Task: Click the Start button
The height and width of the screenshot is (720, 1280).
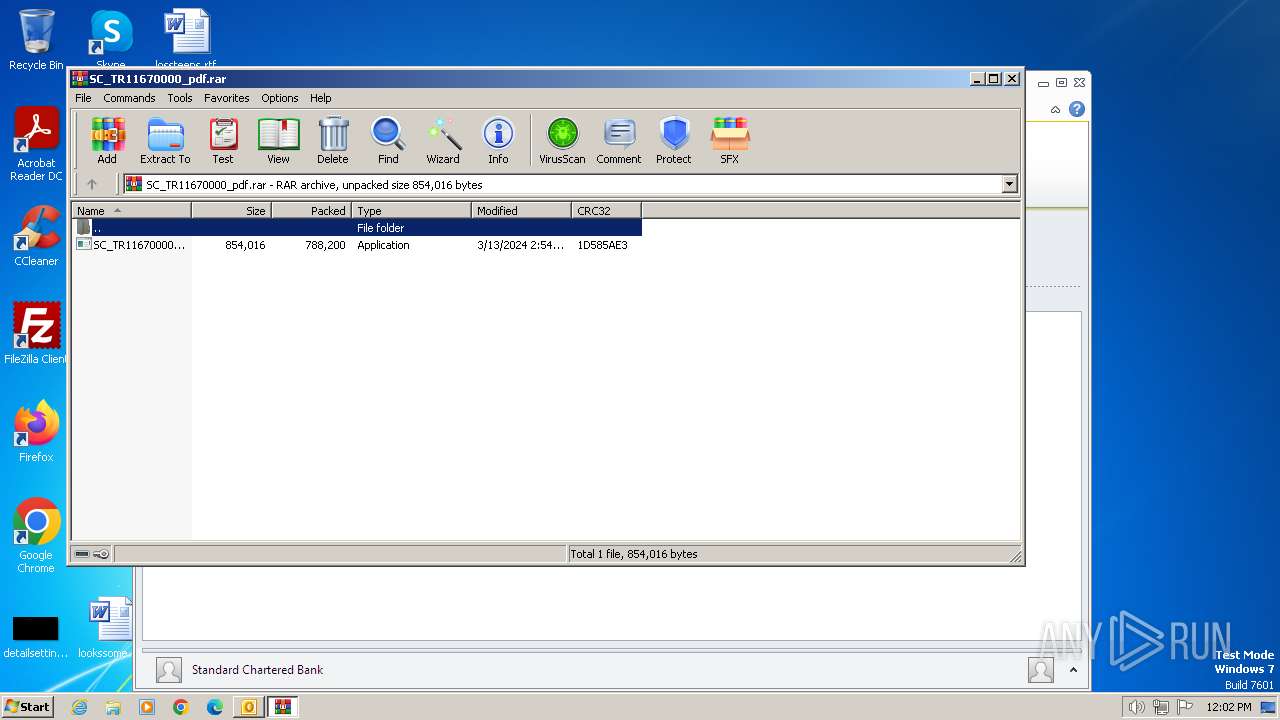Action: [x=27, y=706]
